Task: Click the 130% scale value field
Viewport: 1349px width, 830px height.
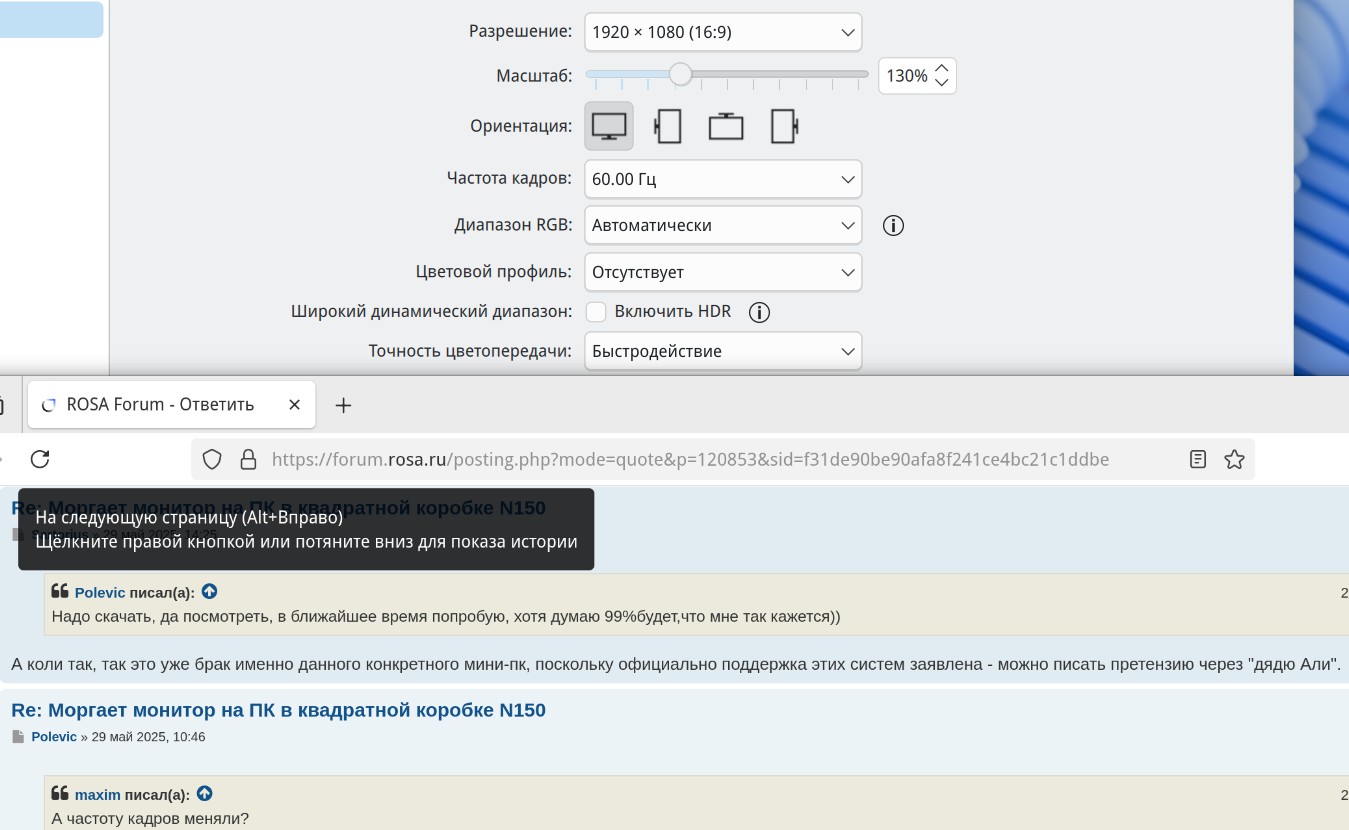Action: [906, 75]
